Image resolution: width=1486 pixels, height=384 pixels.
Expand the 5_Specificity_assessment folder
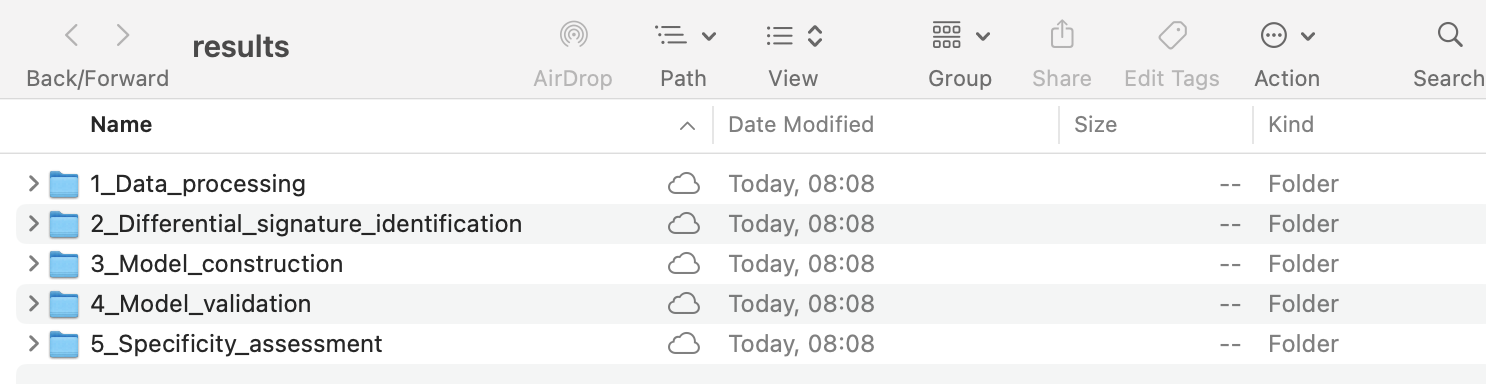(x=33, y=344)
